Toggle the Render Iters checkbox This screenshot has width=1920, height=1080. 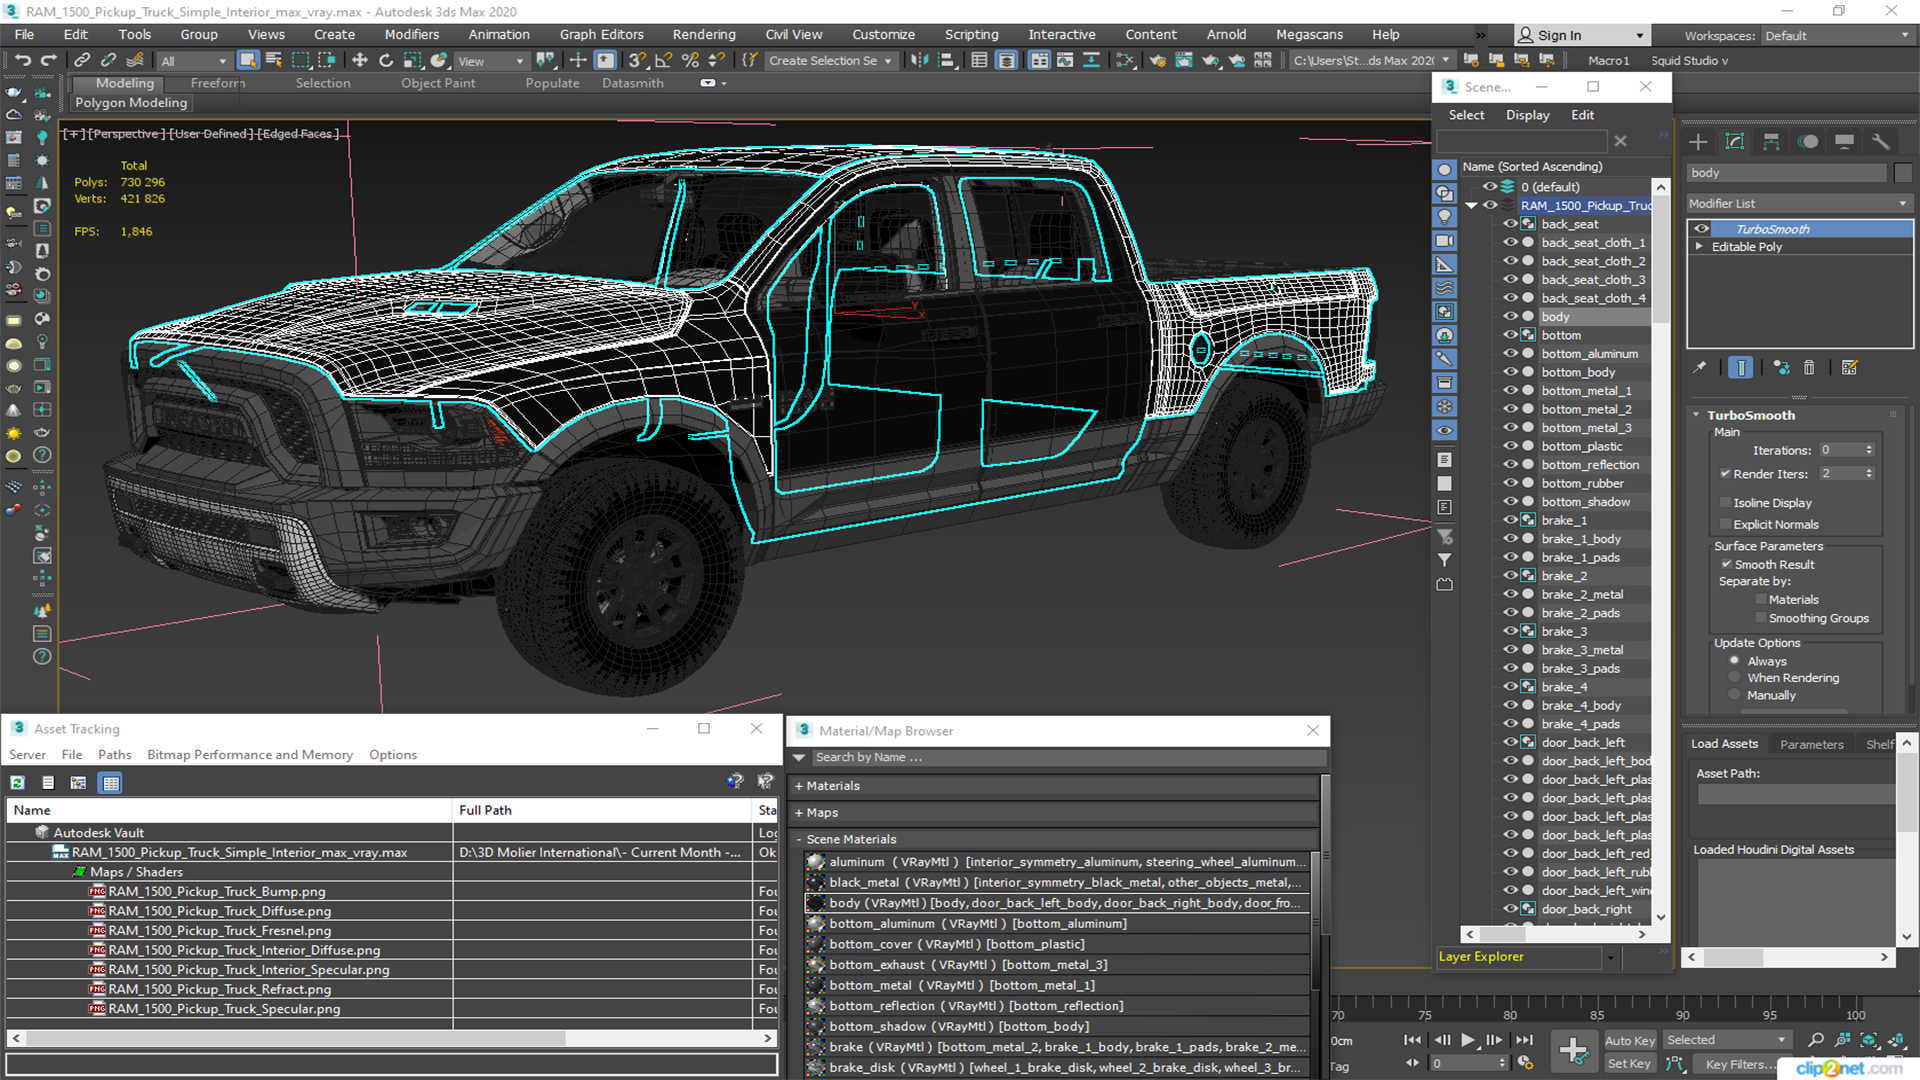coord(1725,474)
